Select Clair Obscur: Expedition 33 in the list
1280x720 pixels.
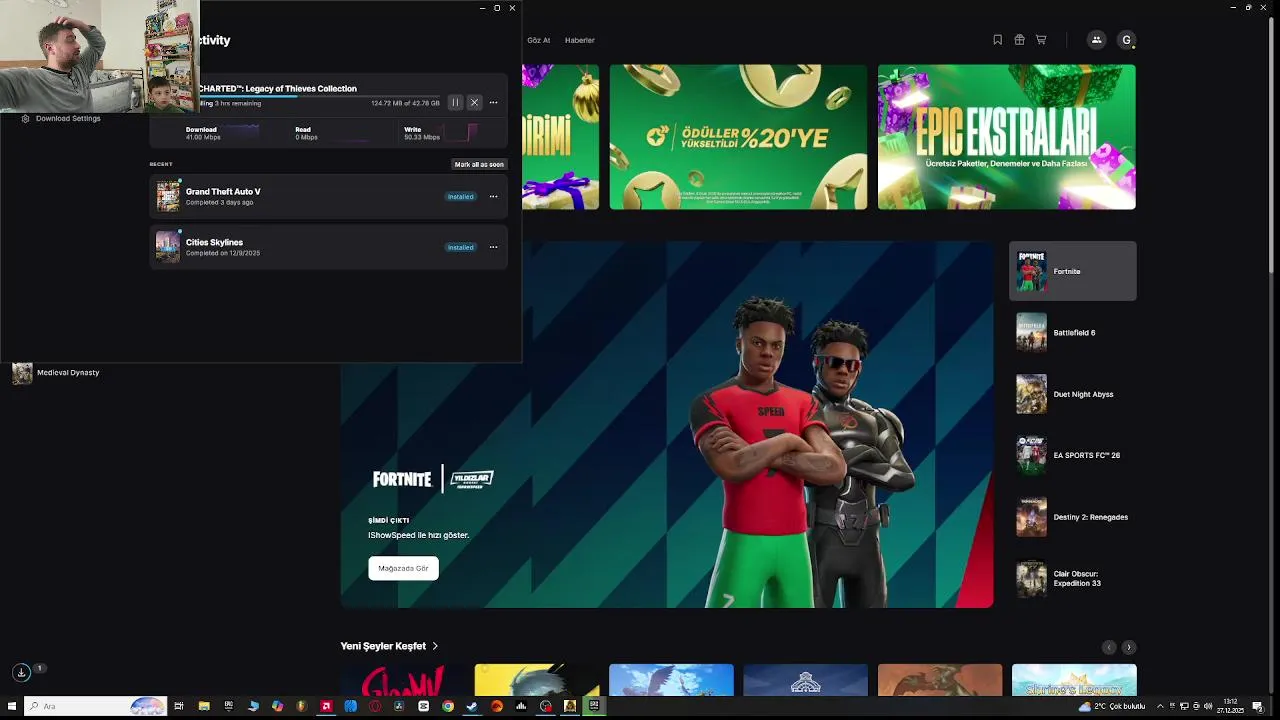pyautogui.click(x=1072, y=579)
